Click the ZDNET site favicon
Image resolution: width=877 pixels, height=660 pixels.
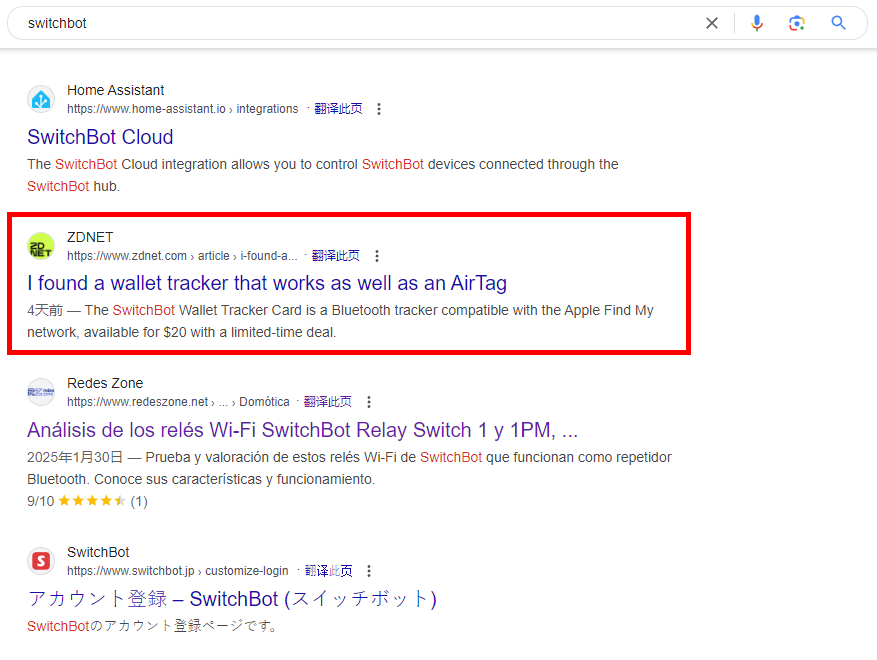[41, 246]
